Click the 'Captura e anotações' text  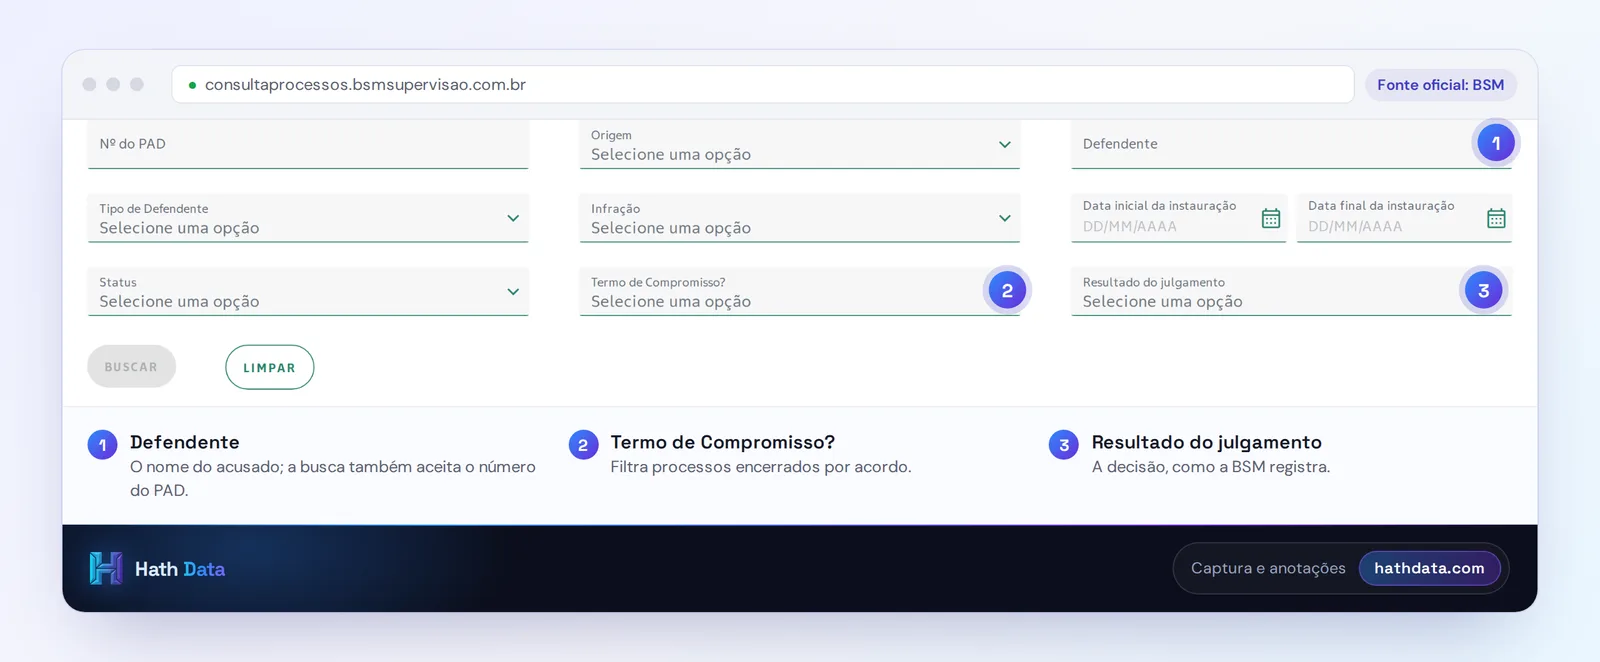[x=1268, y=568]
